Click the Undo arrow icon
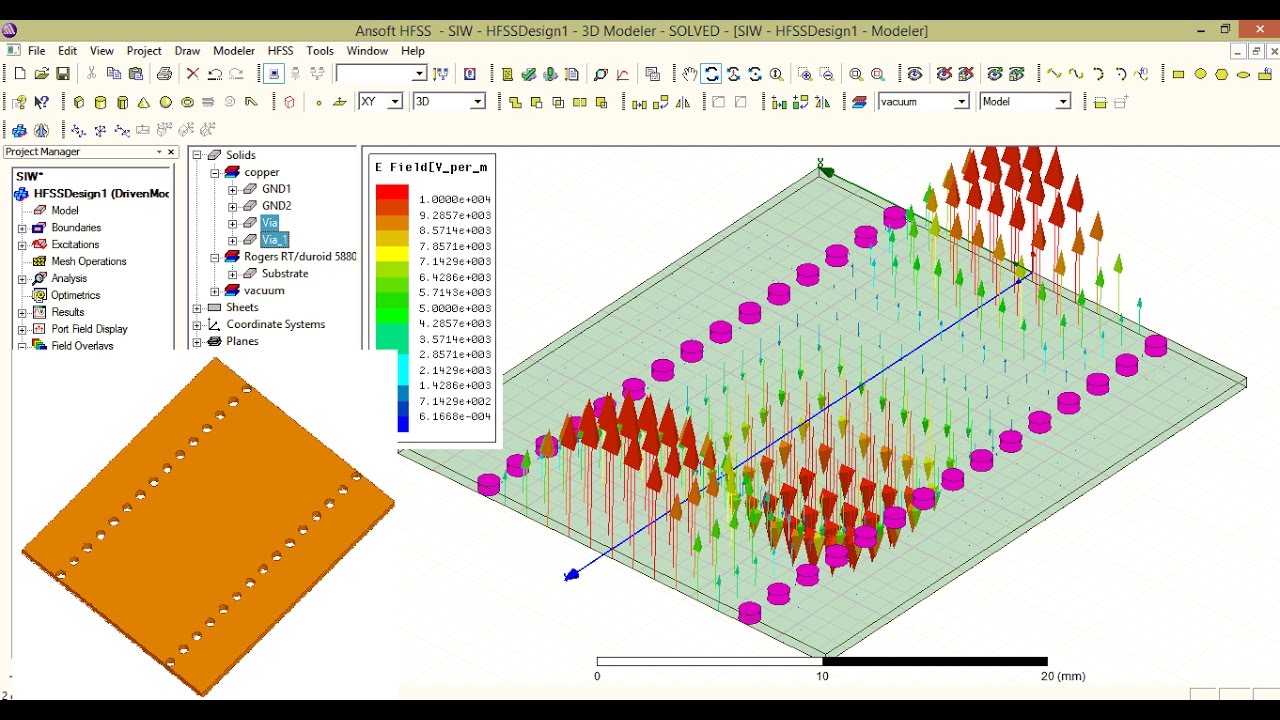This screenshot has height=720, width=1280. point(215,74)
